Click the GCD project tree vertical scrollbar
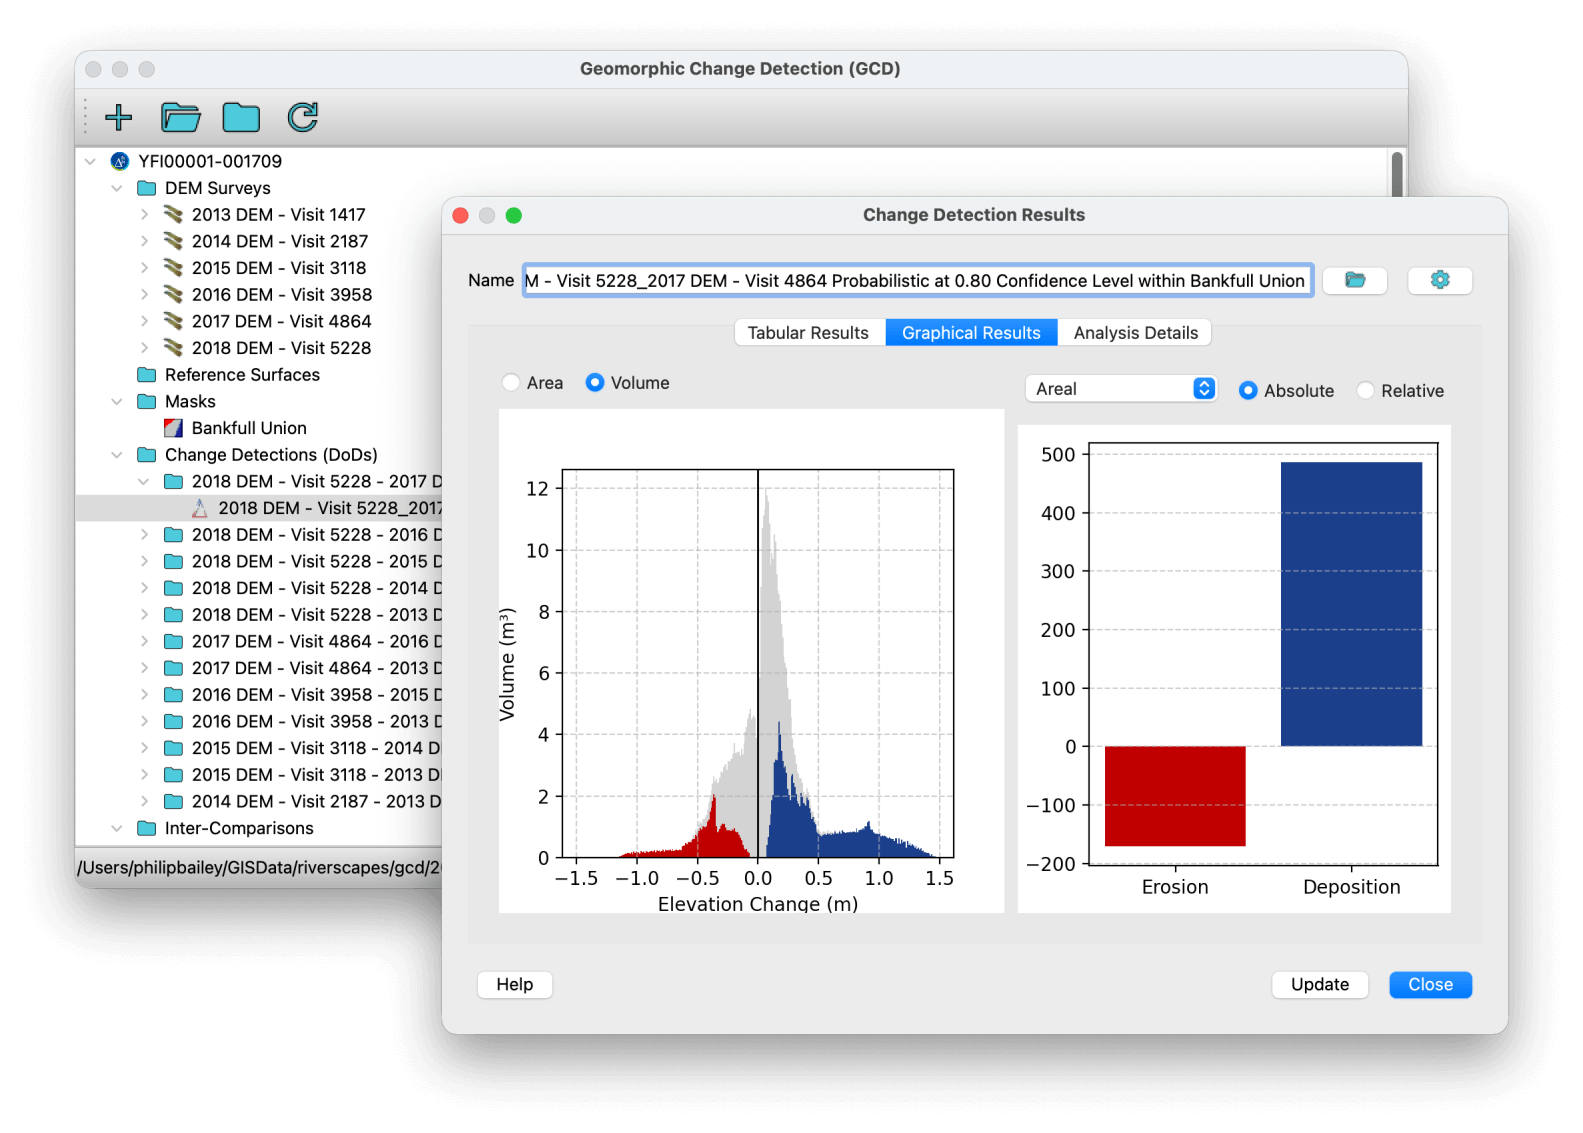 1397,175
